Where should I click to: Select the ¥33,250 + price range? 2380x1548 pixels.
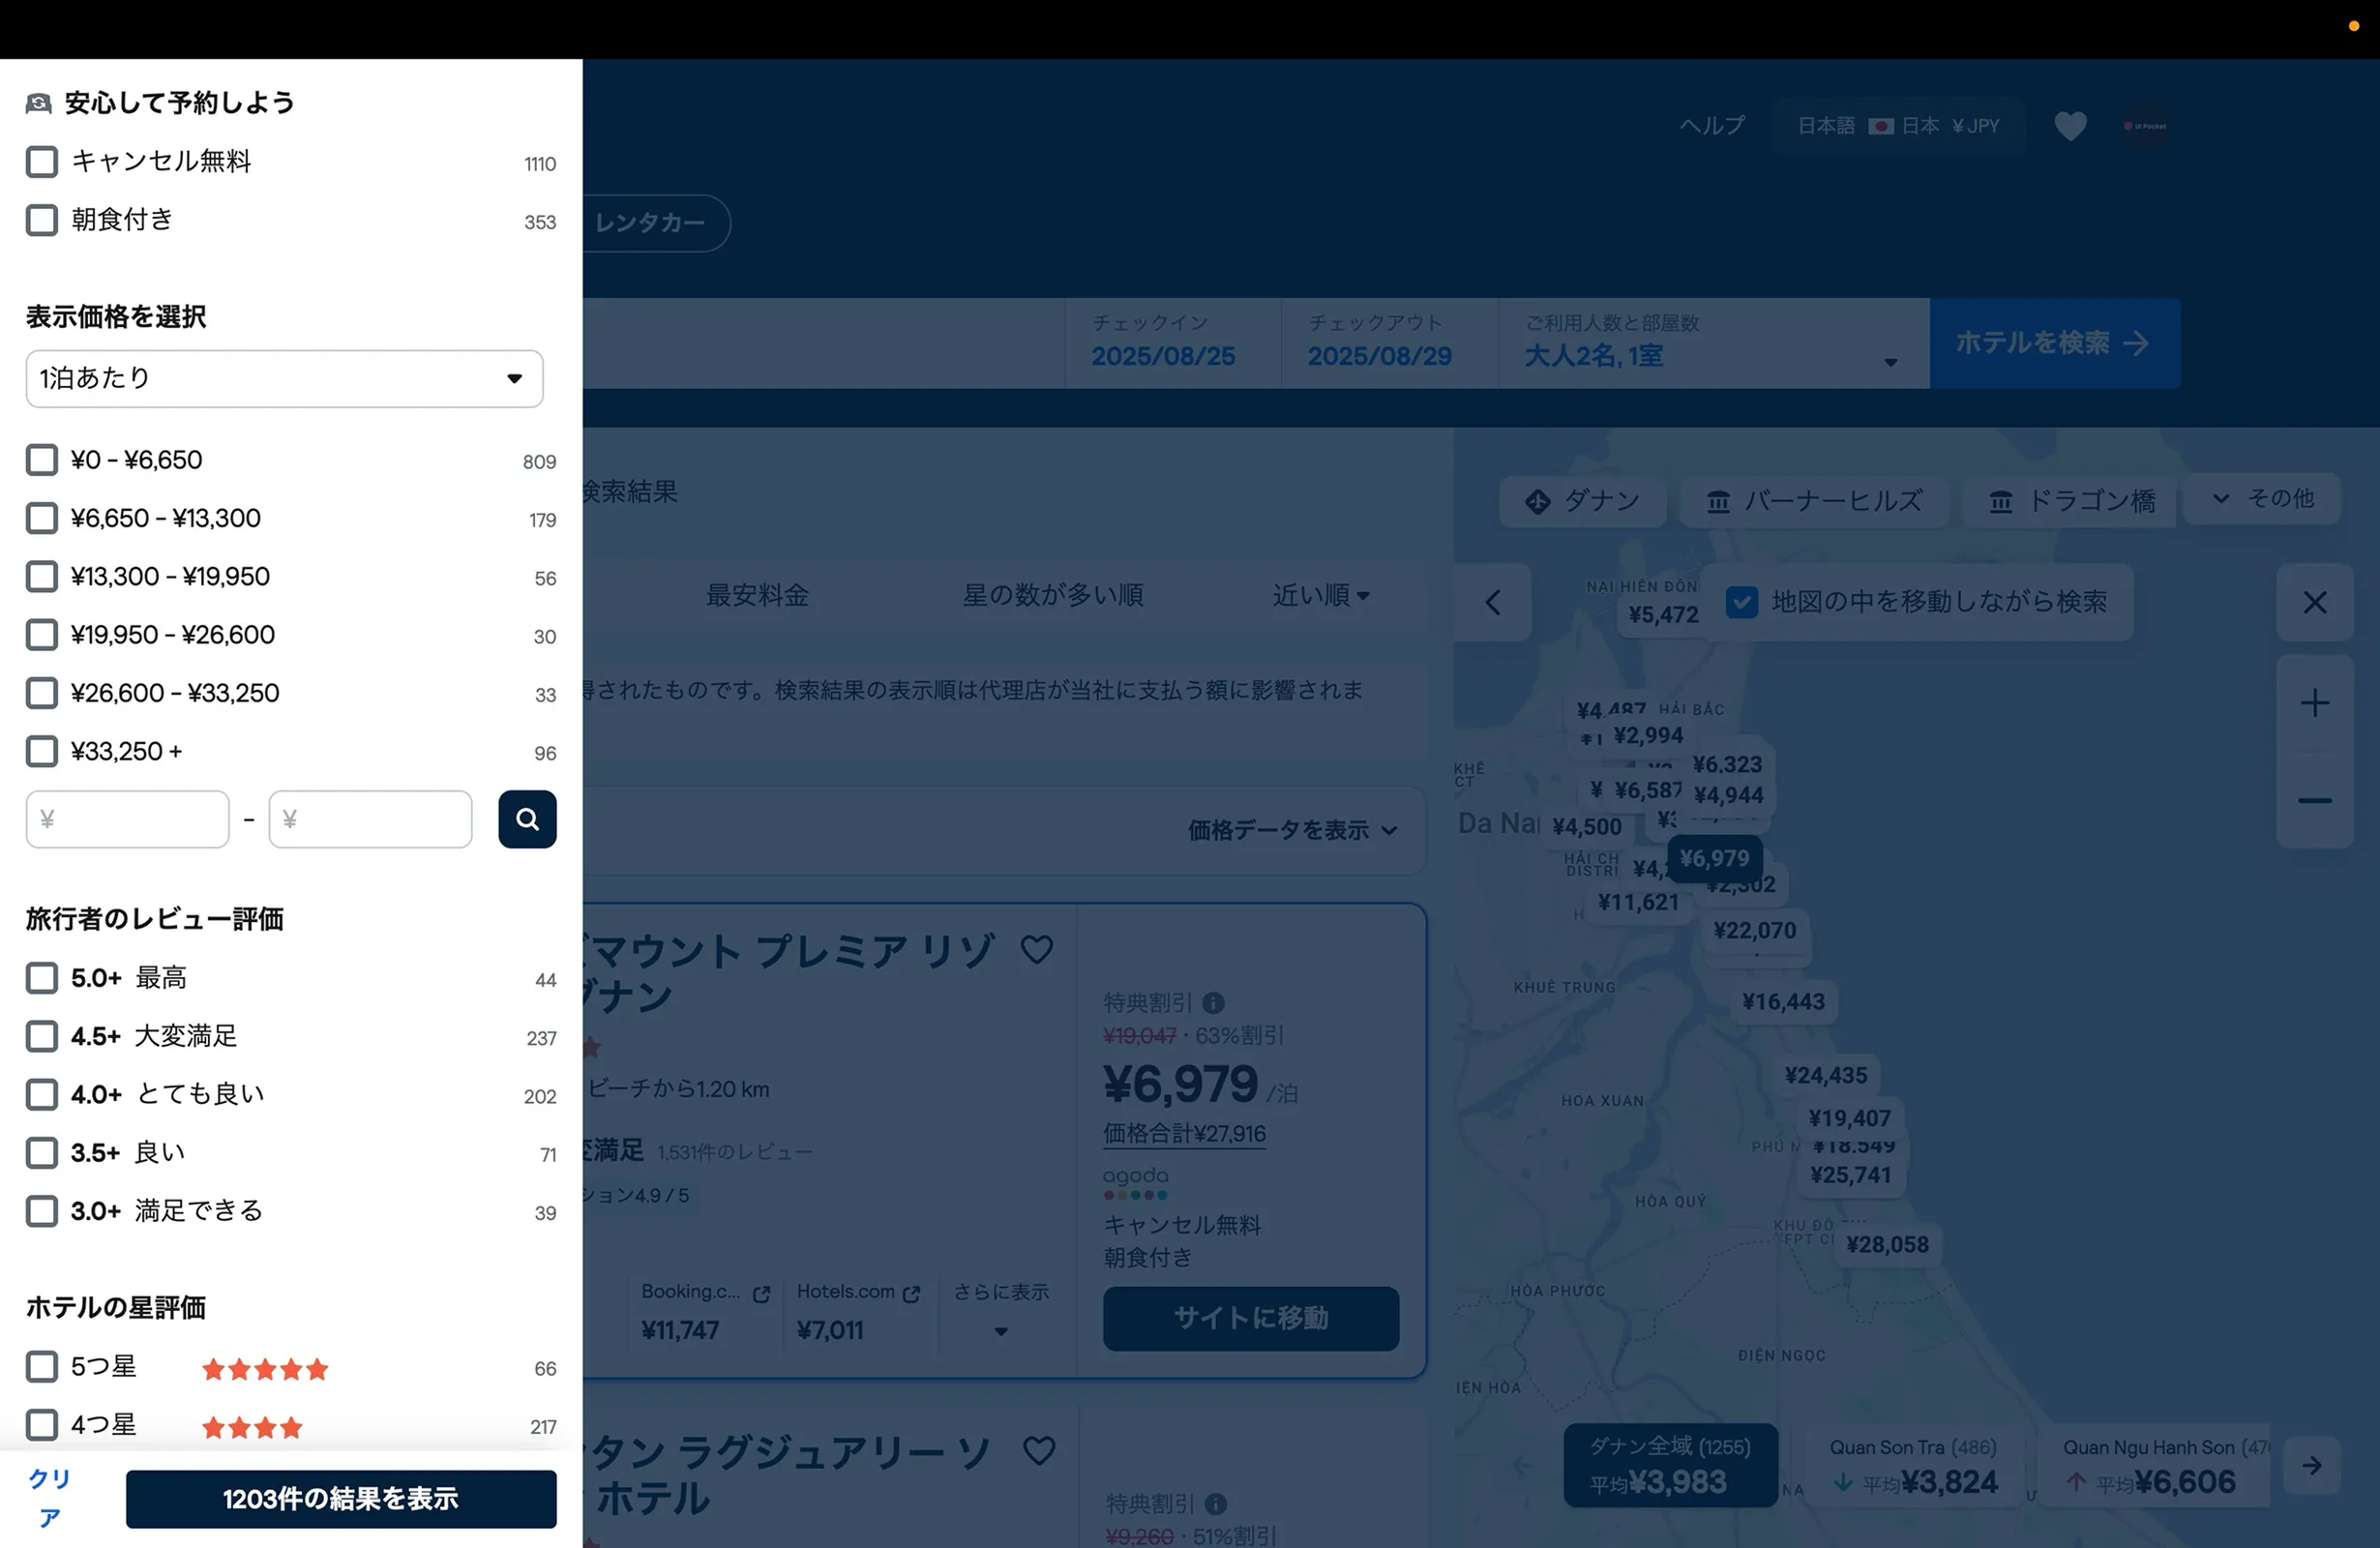41,751
